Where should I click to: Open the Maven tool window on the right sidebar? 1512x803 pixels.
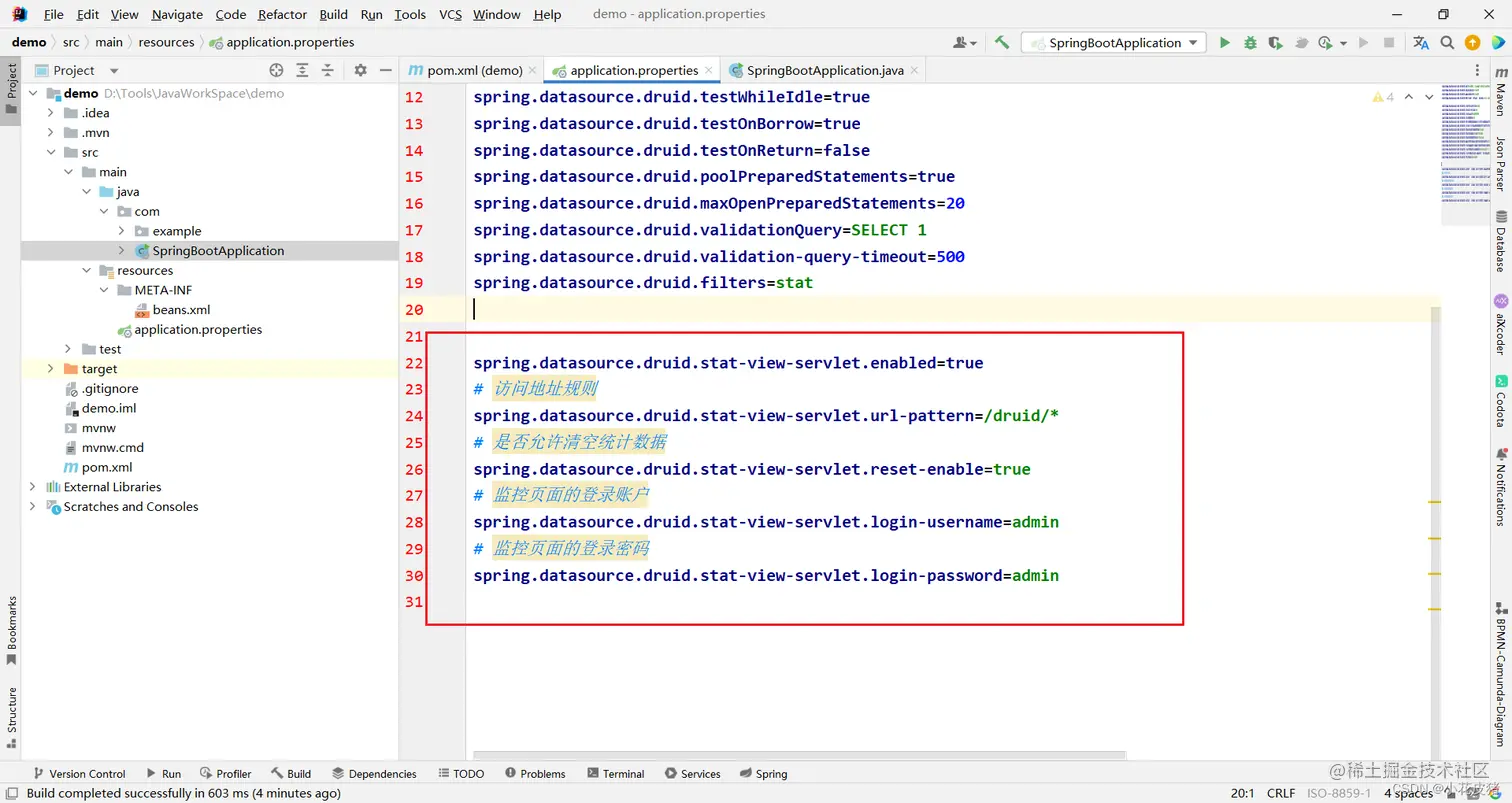click(x=1500, y=93)
